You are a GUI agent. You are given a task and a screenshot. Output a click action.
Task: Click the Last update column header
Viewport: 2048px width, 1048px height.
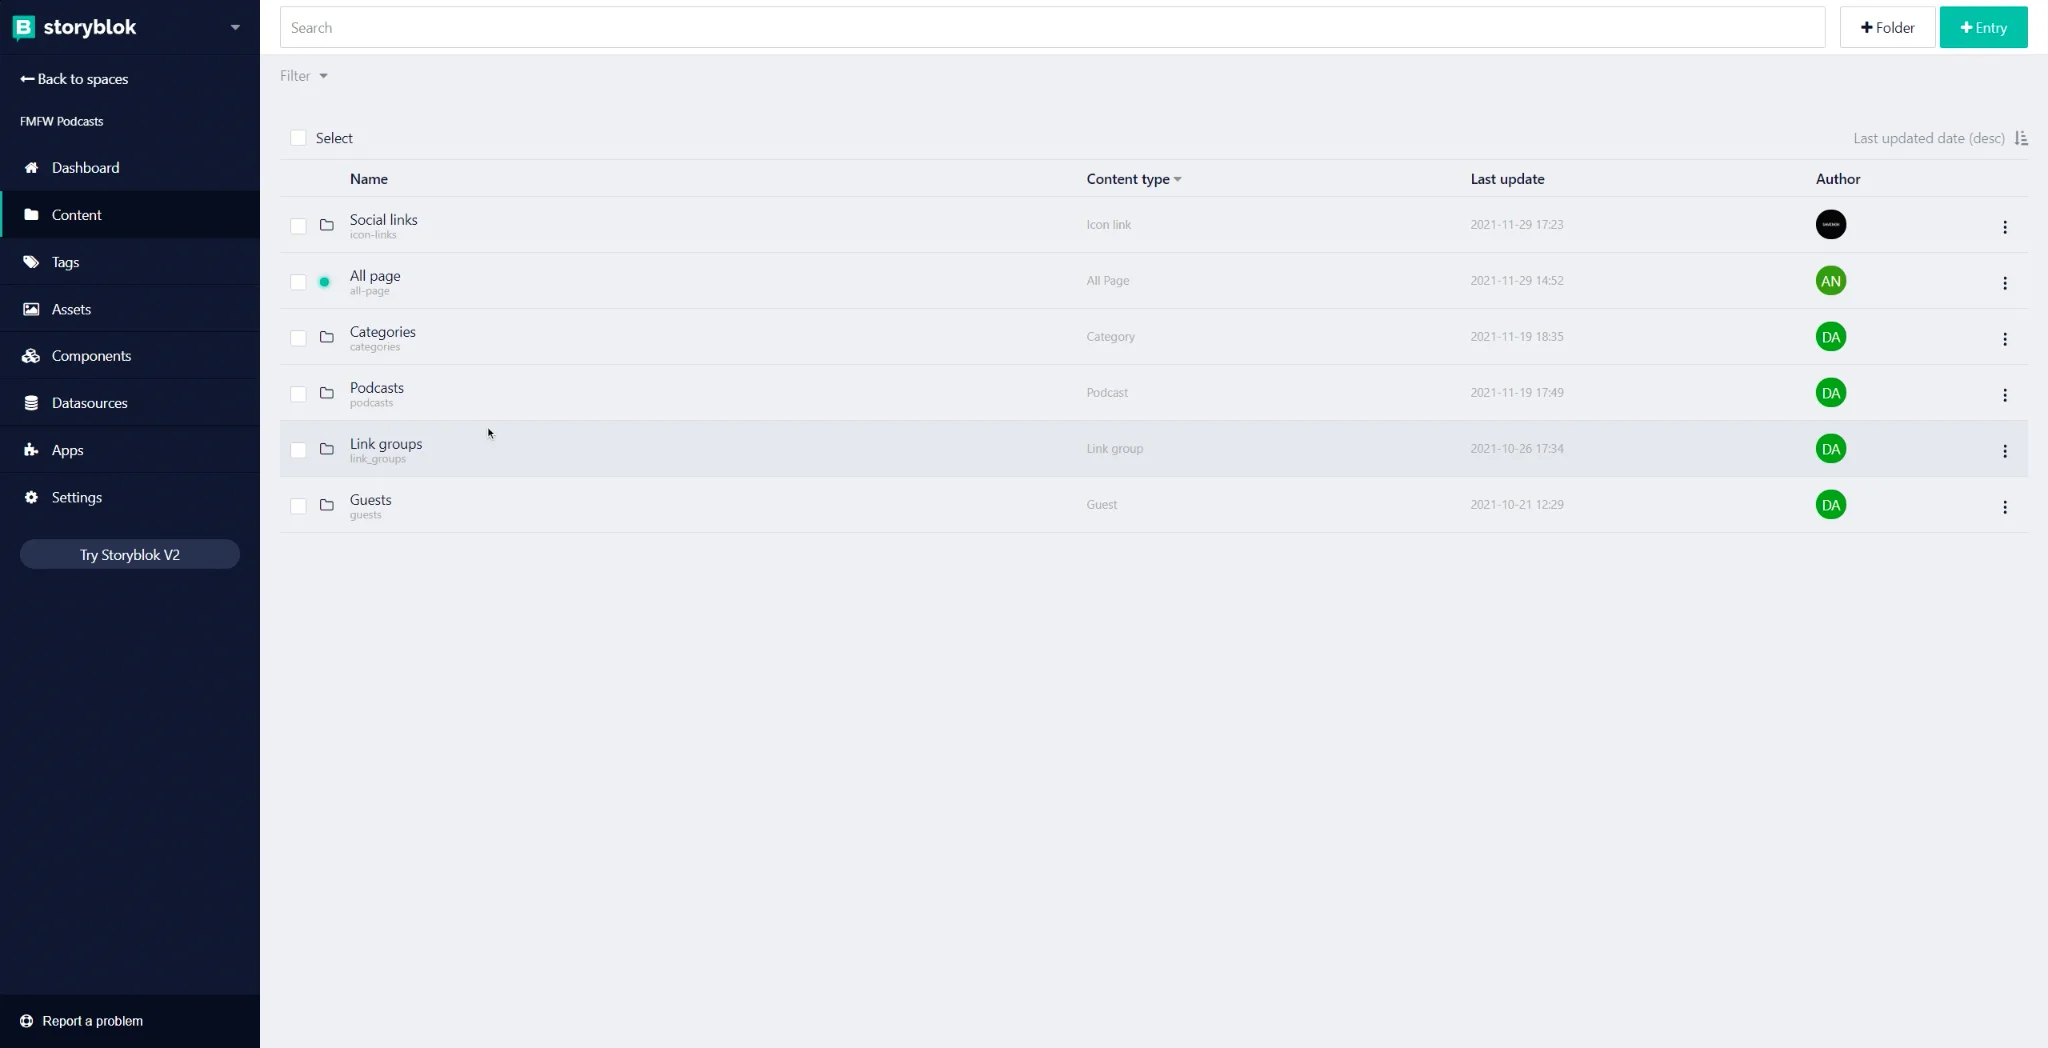click(x=1507, y=179)
